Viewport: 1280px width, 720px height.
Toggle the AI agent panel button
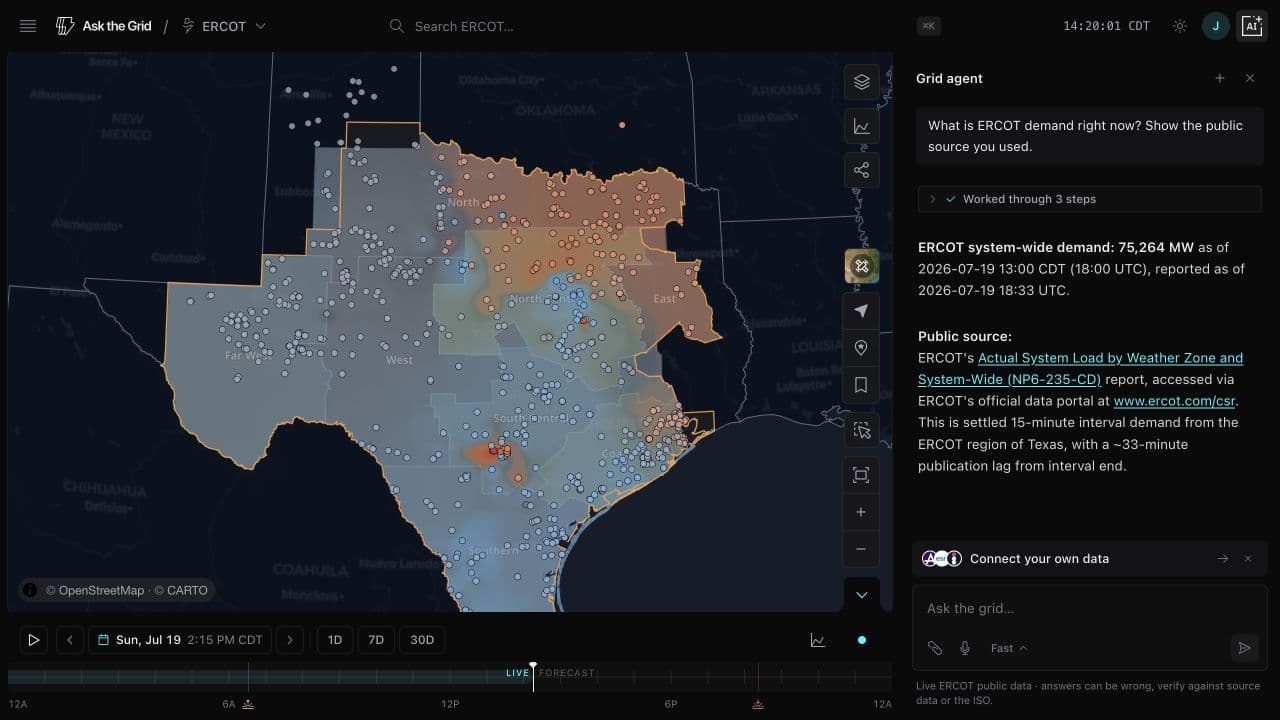1251,26
